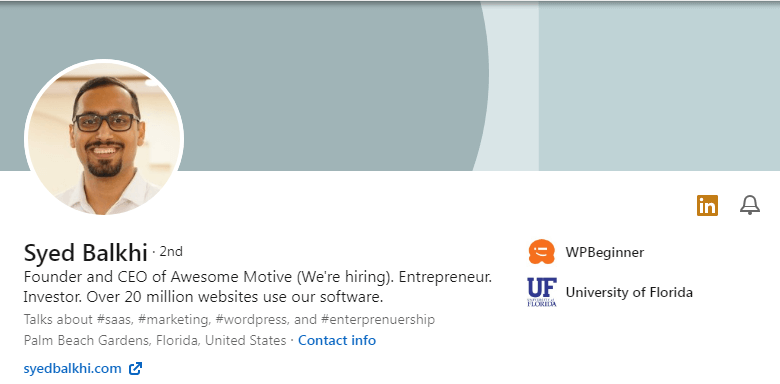Click the #enterprenuership hashtag text
The image size is (780, 384).
click(378, 319)
